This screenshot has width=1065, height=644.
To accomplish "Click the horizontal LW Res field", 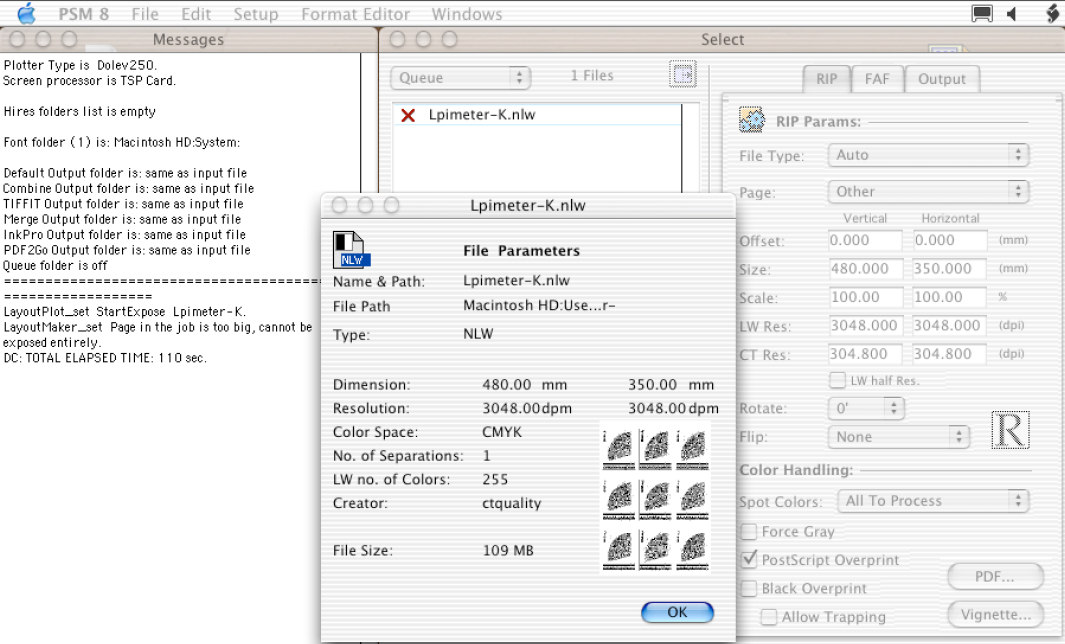I will click(x=950, y=326).
